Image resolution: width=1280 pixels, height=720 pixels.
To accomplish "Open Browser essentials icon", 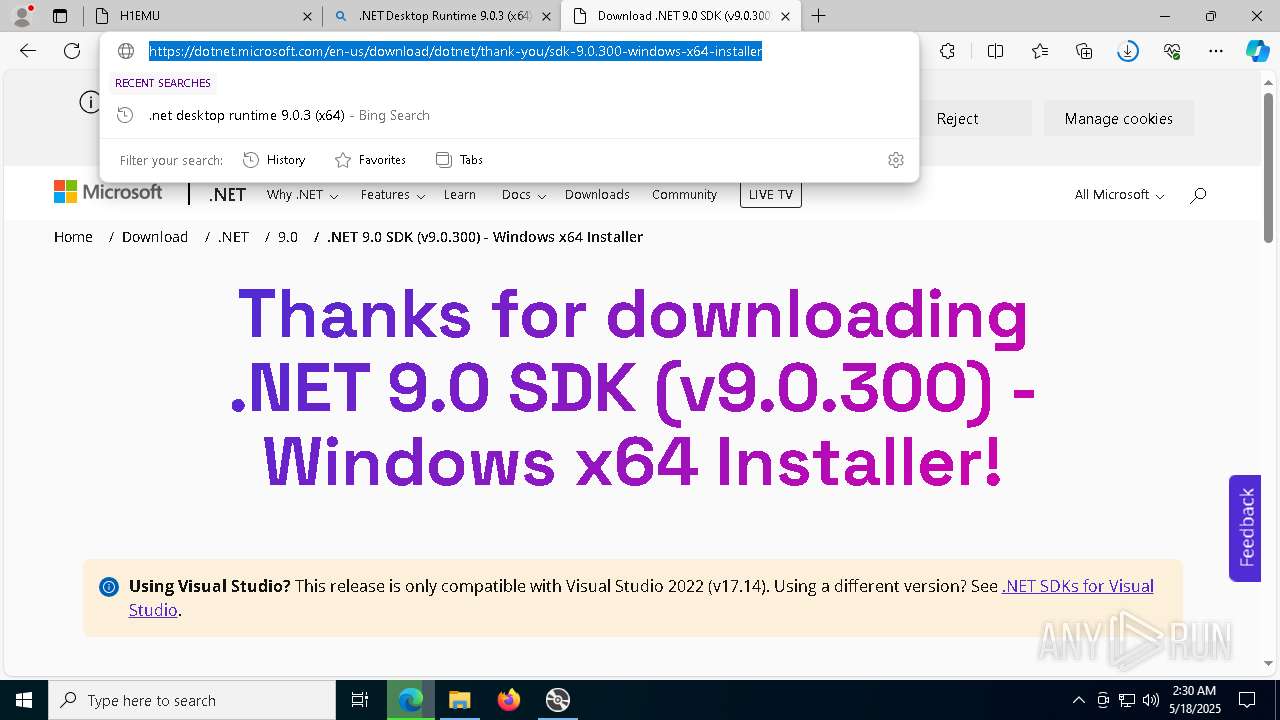I will pyautogui.click(x=1172, y=51).
